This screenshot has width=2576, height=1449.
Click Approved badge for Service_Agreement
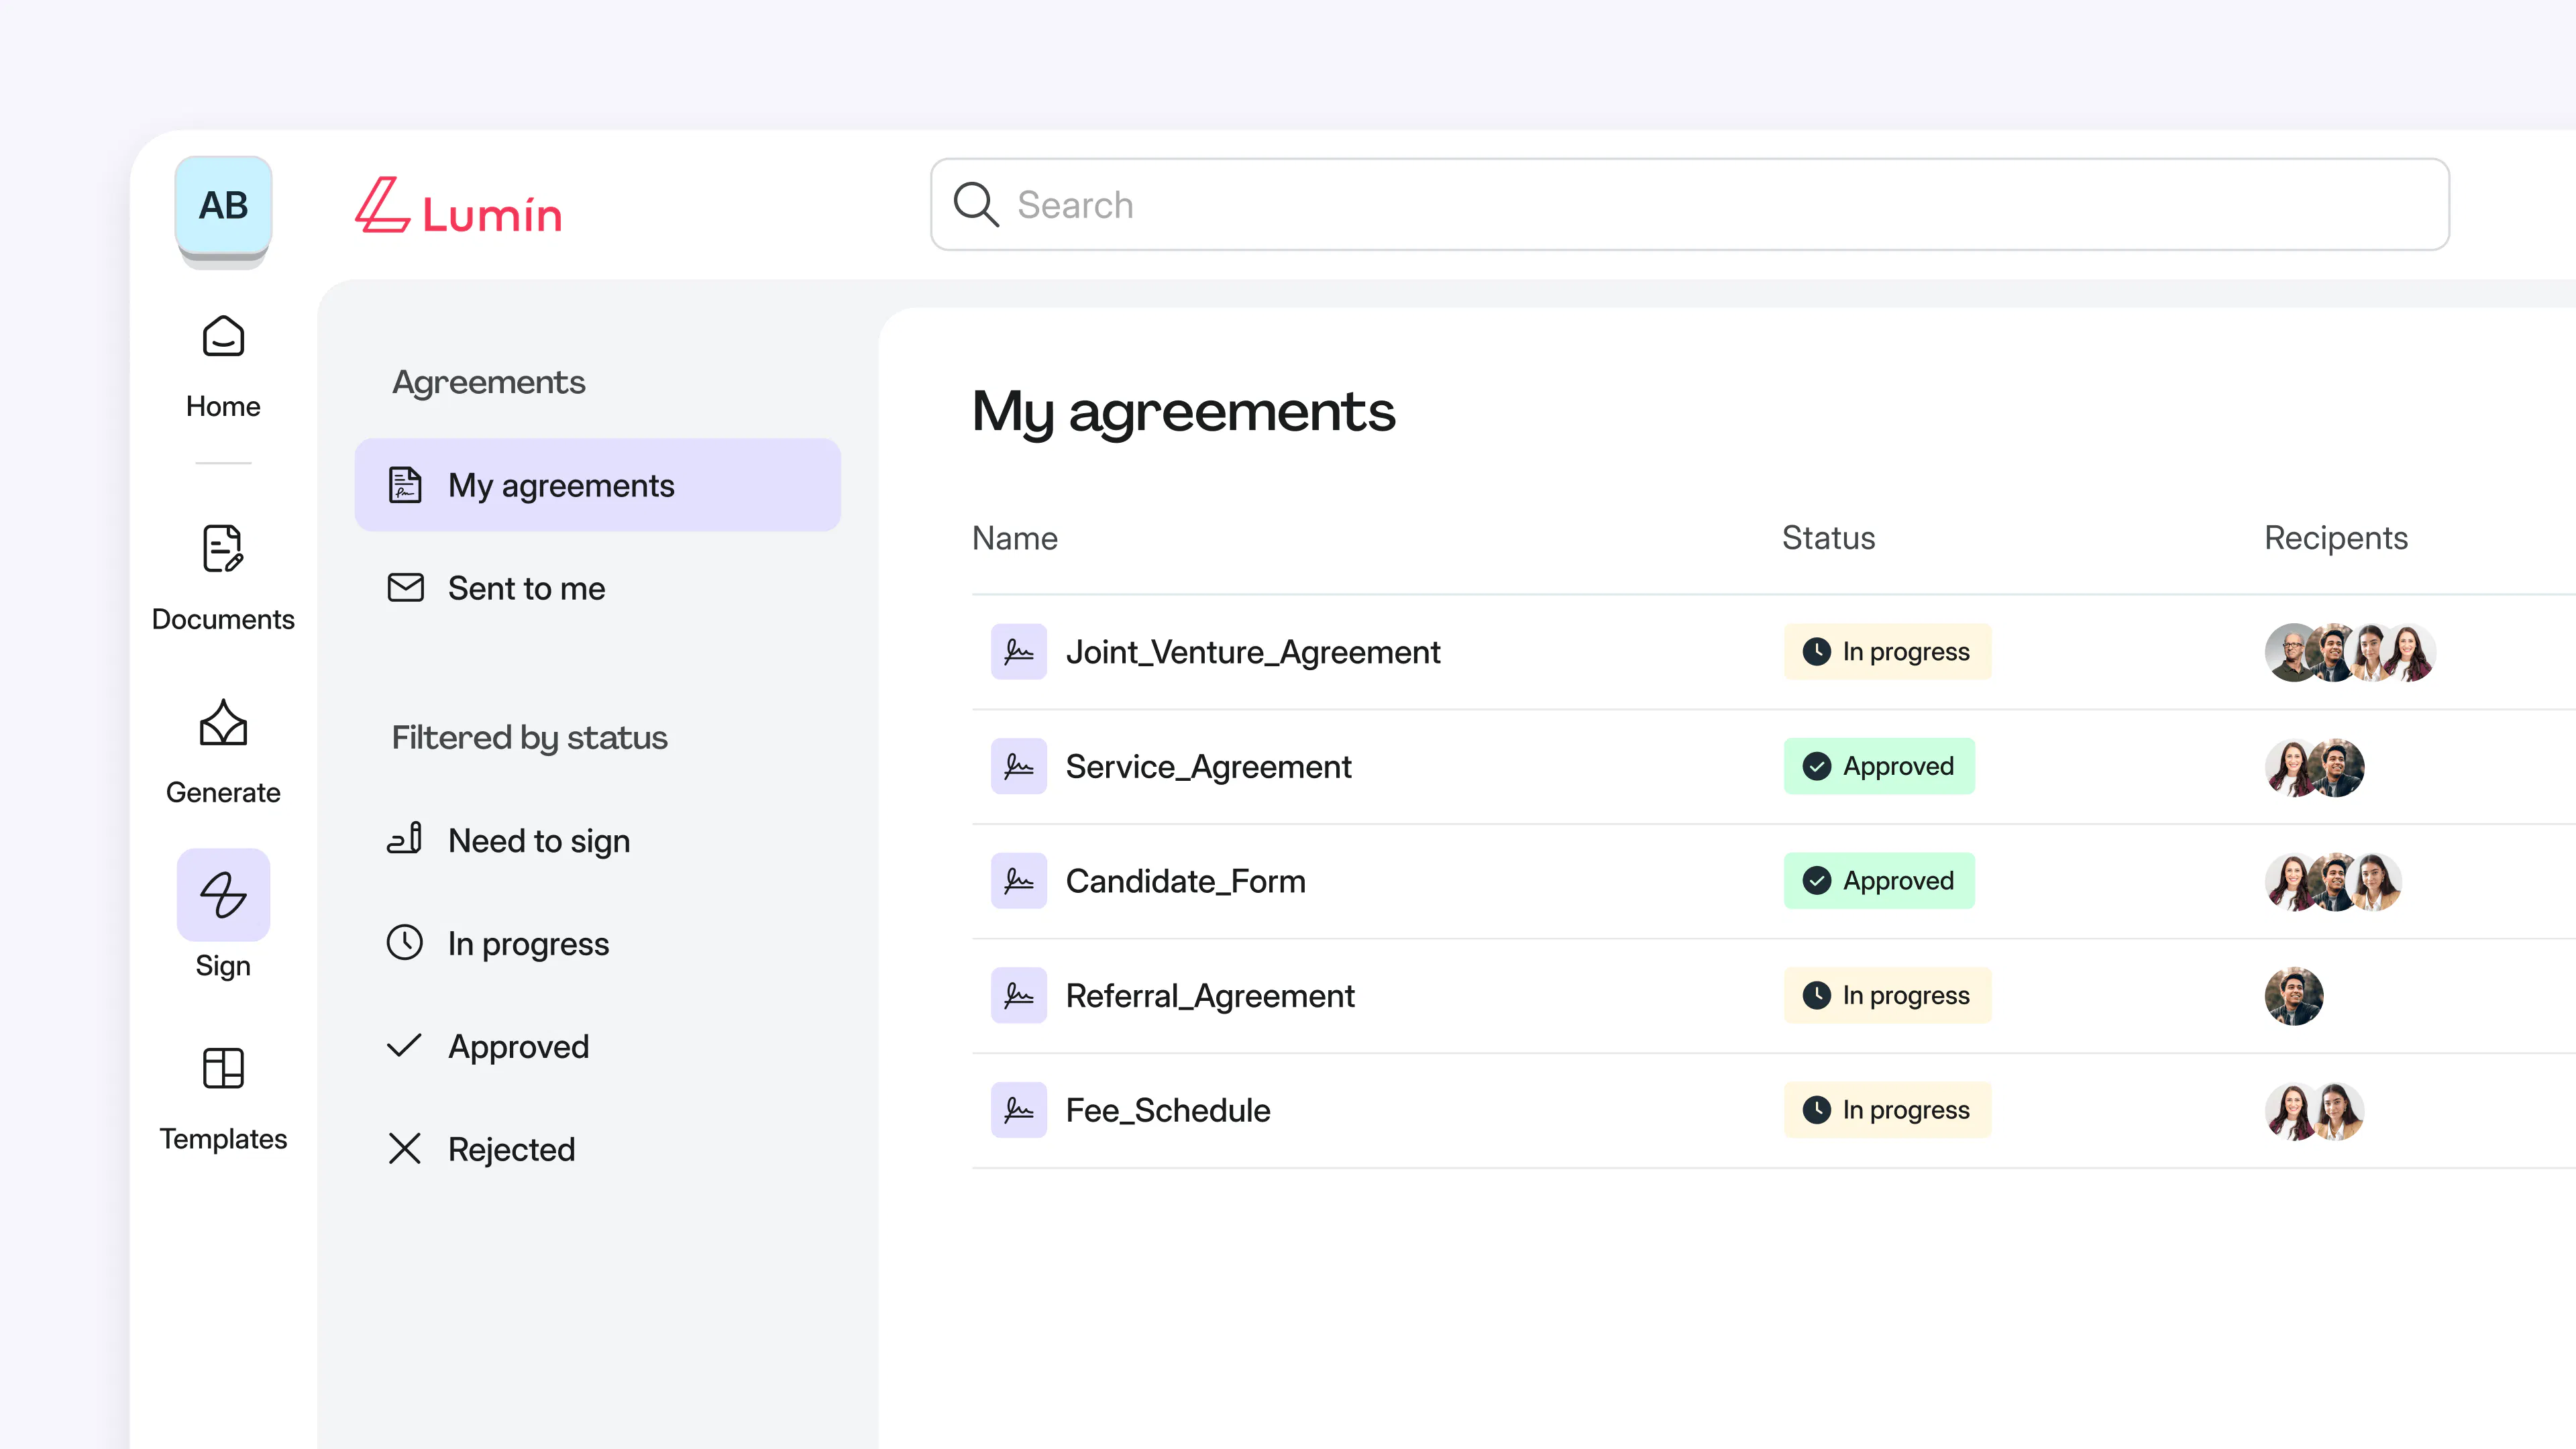(x=1879, y=766)
